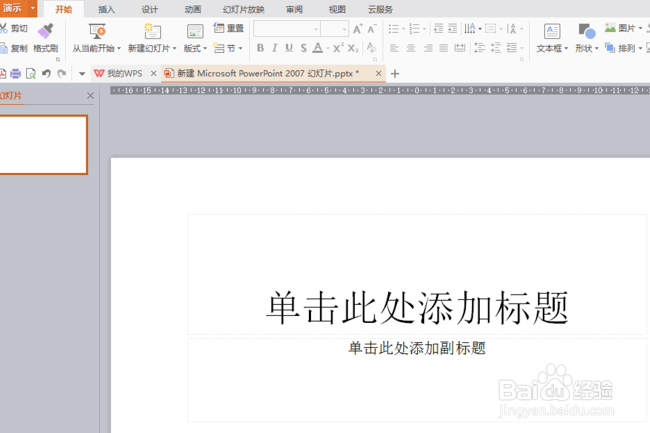Click the Redo arrow
The image size is (650, 433).
pos(62,74)
